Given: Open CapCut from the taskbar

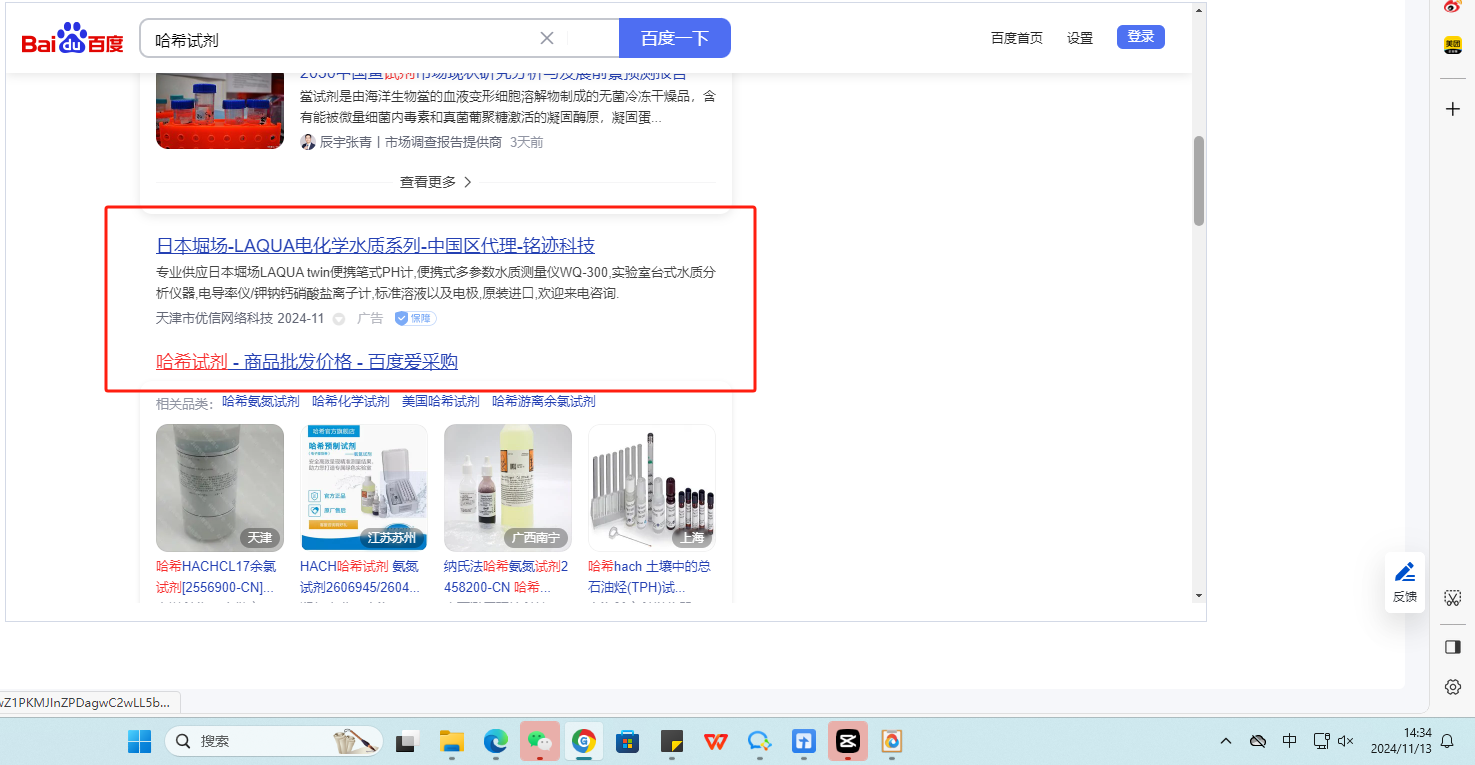Looking at the screenshot, I should pos(848,741).
